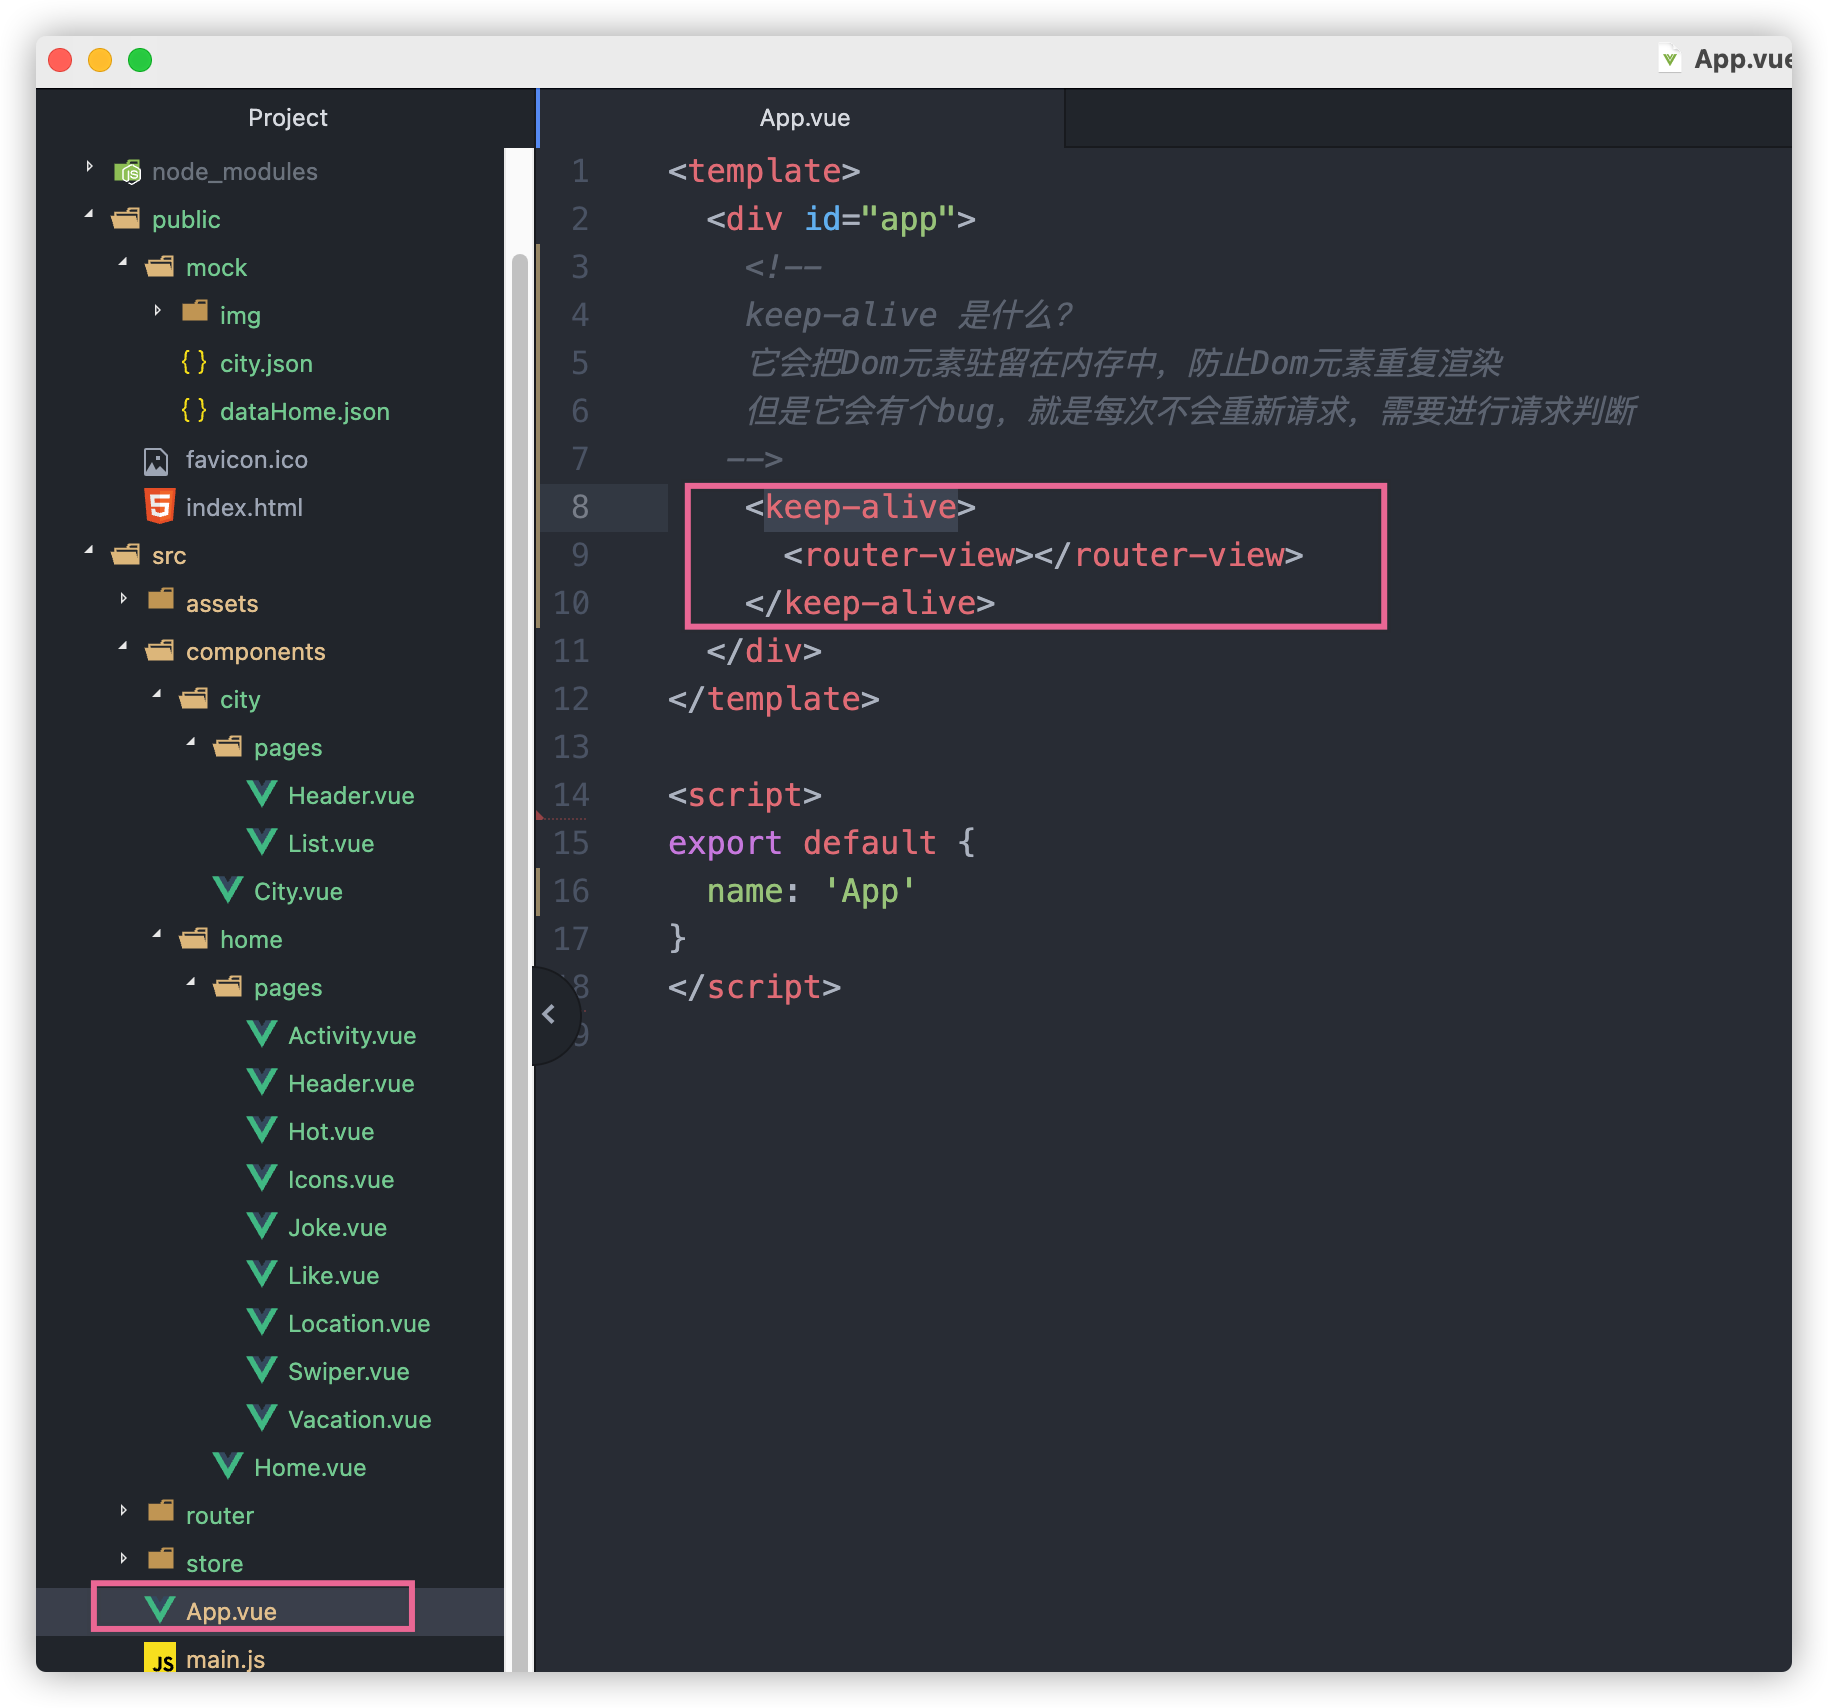
Task: Click the Vue icon next to List.vue
Action: (262, 841)
